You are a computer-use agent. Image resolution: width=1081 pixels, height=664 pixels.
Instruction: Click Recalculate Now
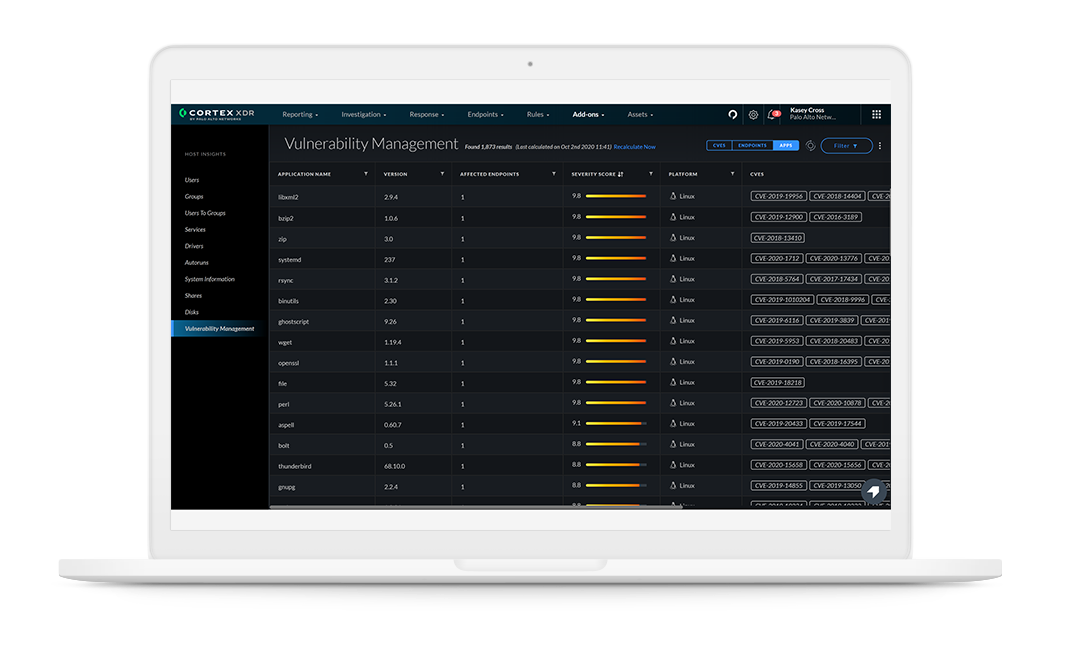[634, 146]
